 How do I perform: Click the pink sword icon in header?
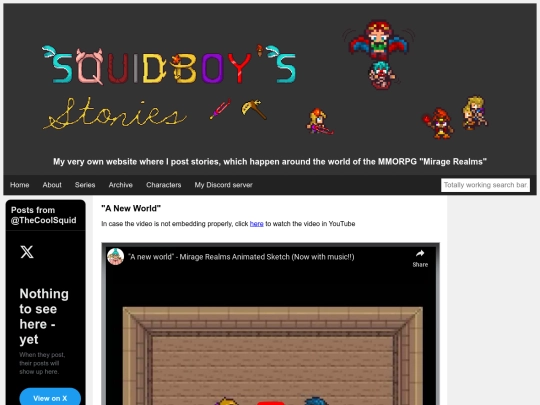click(220, 109)
